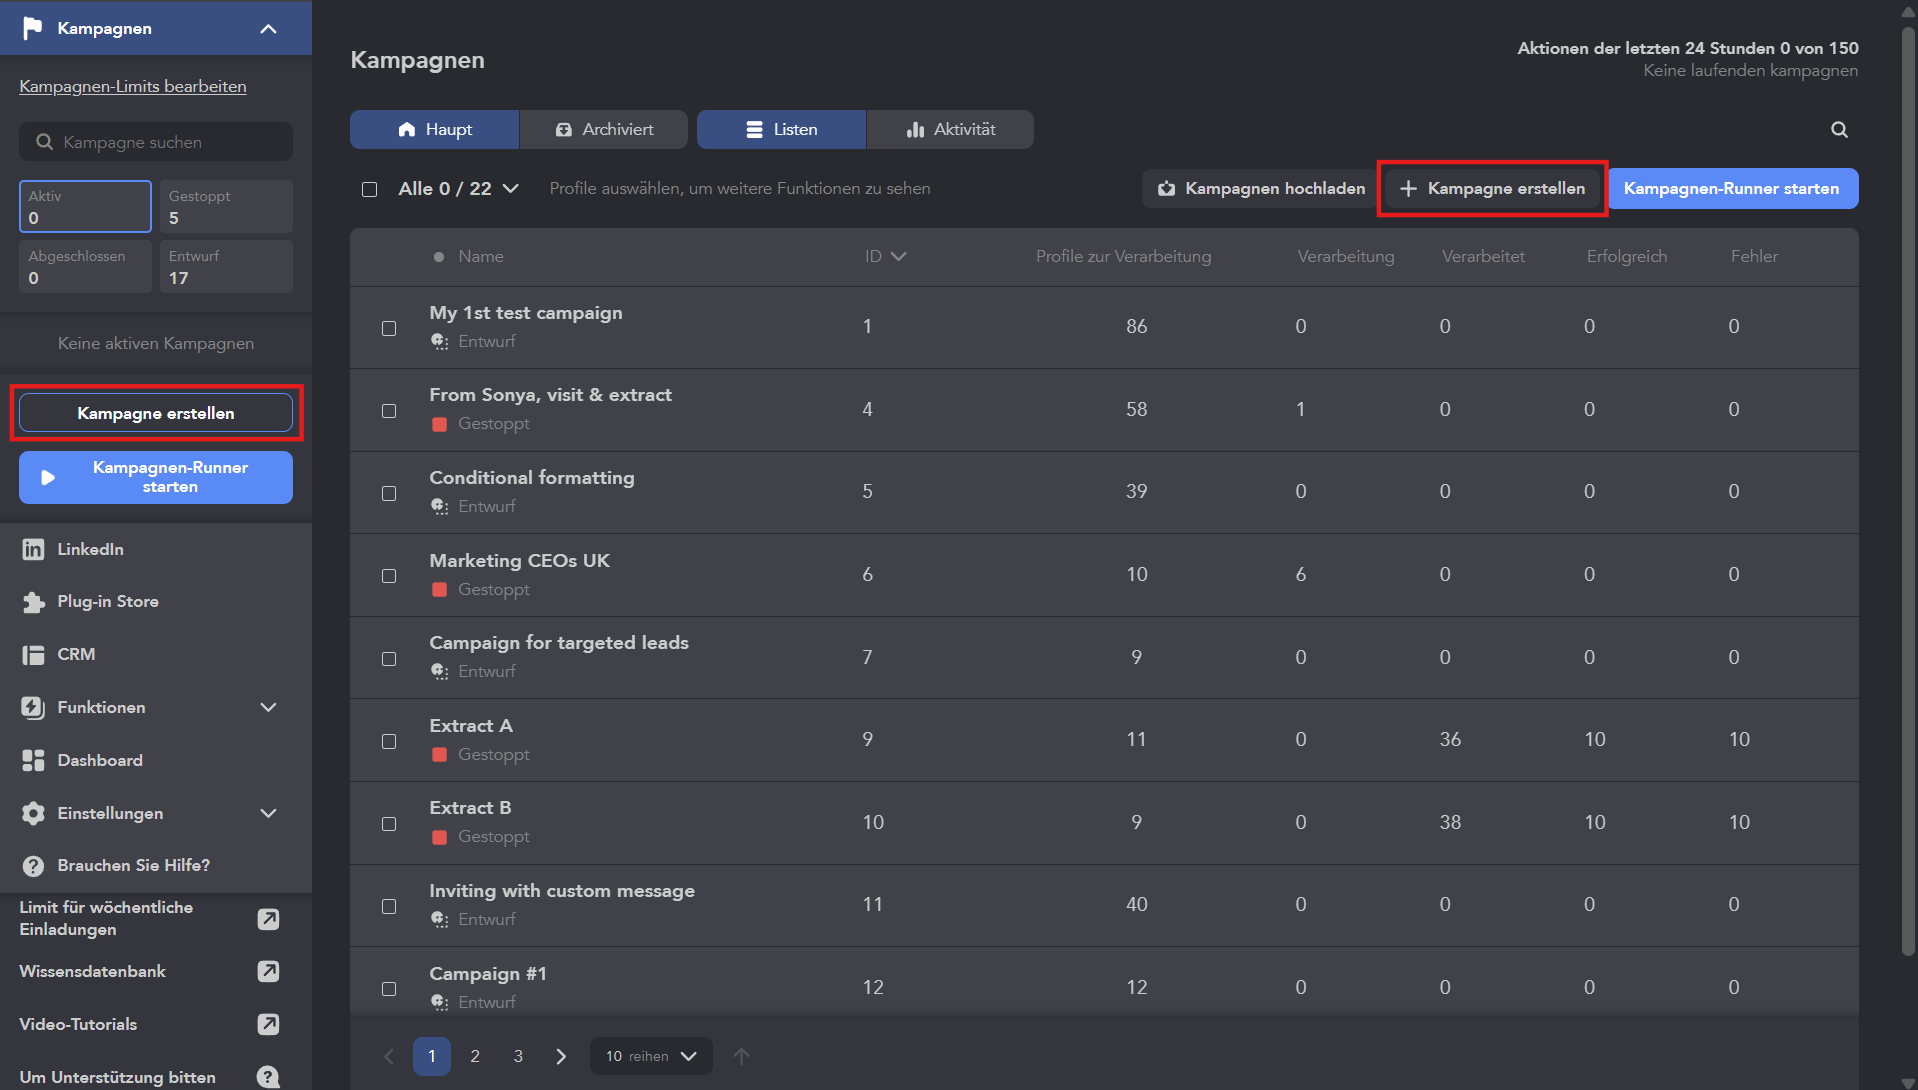1918x1090 pixels.
Task: Click the question icon beside Um Unterstützung bitten
Action: point(268,1077)
